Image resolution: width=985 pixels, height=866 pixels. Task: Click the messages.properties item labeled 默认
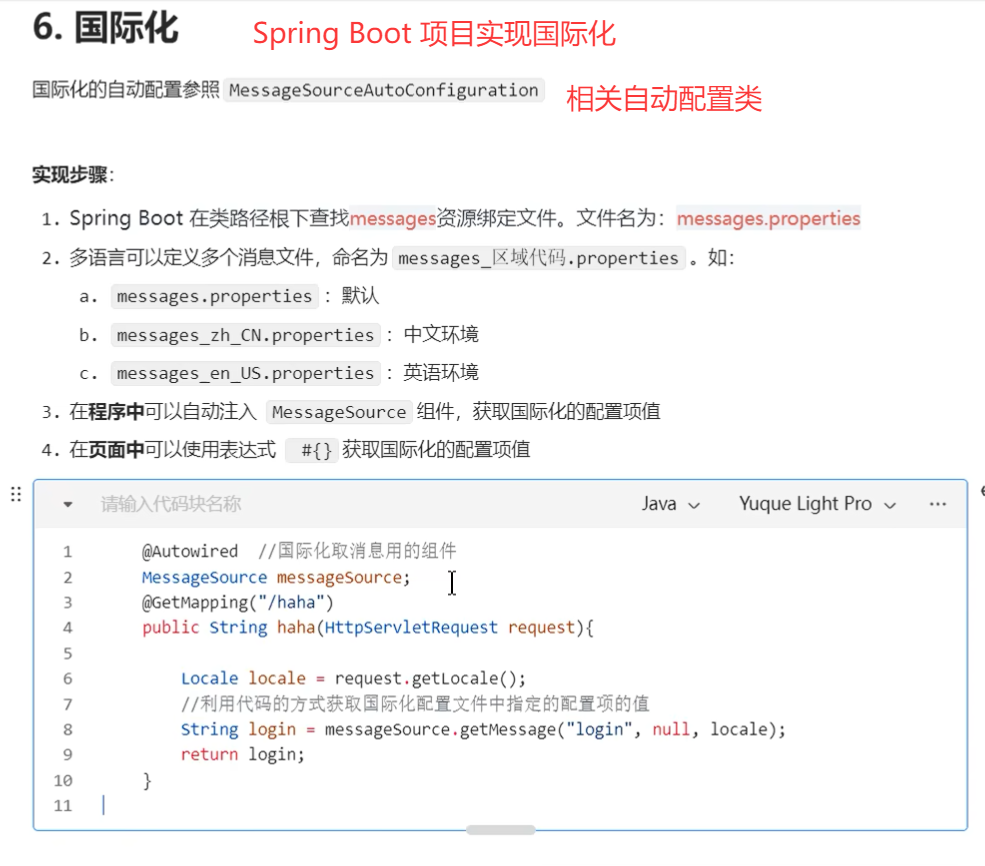(x=214, y=296)
